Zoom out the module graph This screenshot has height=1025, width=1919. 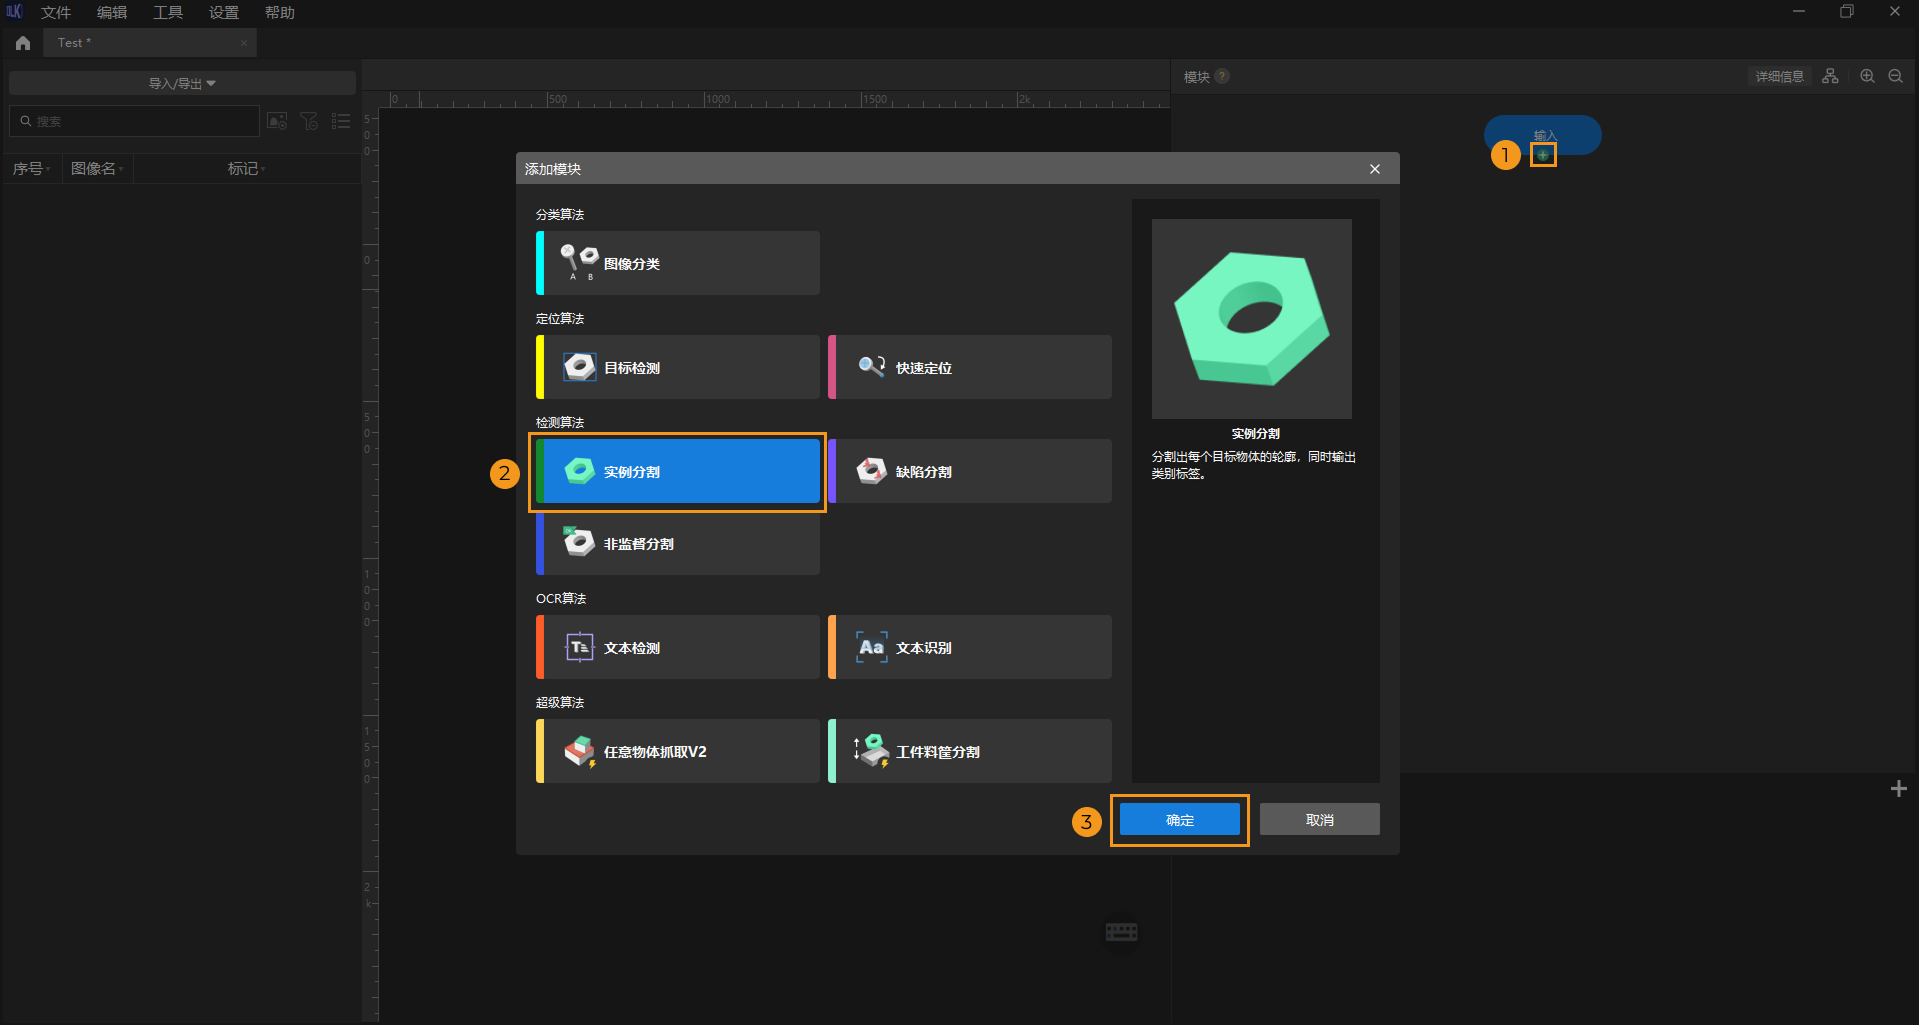pyautogui.click(x=1895, y=76)
